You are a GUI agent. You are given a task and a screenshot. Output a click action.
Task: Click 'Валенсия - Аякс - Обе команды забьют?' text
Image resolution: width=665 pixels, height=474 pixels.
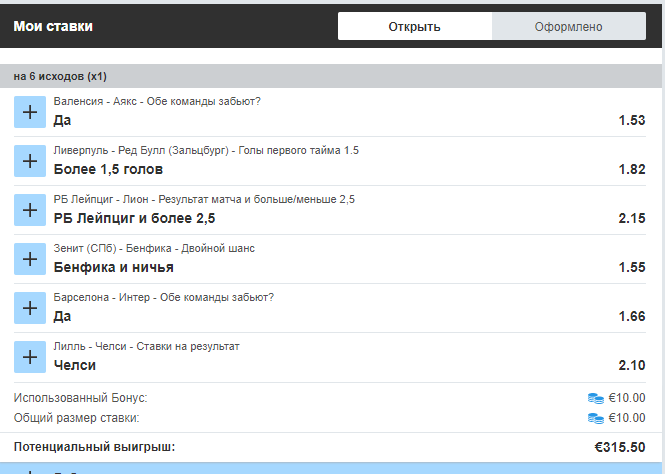tap(157, 101)
